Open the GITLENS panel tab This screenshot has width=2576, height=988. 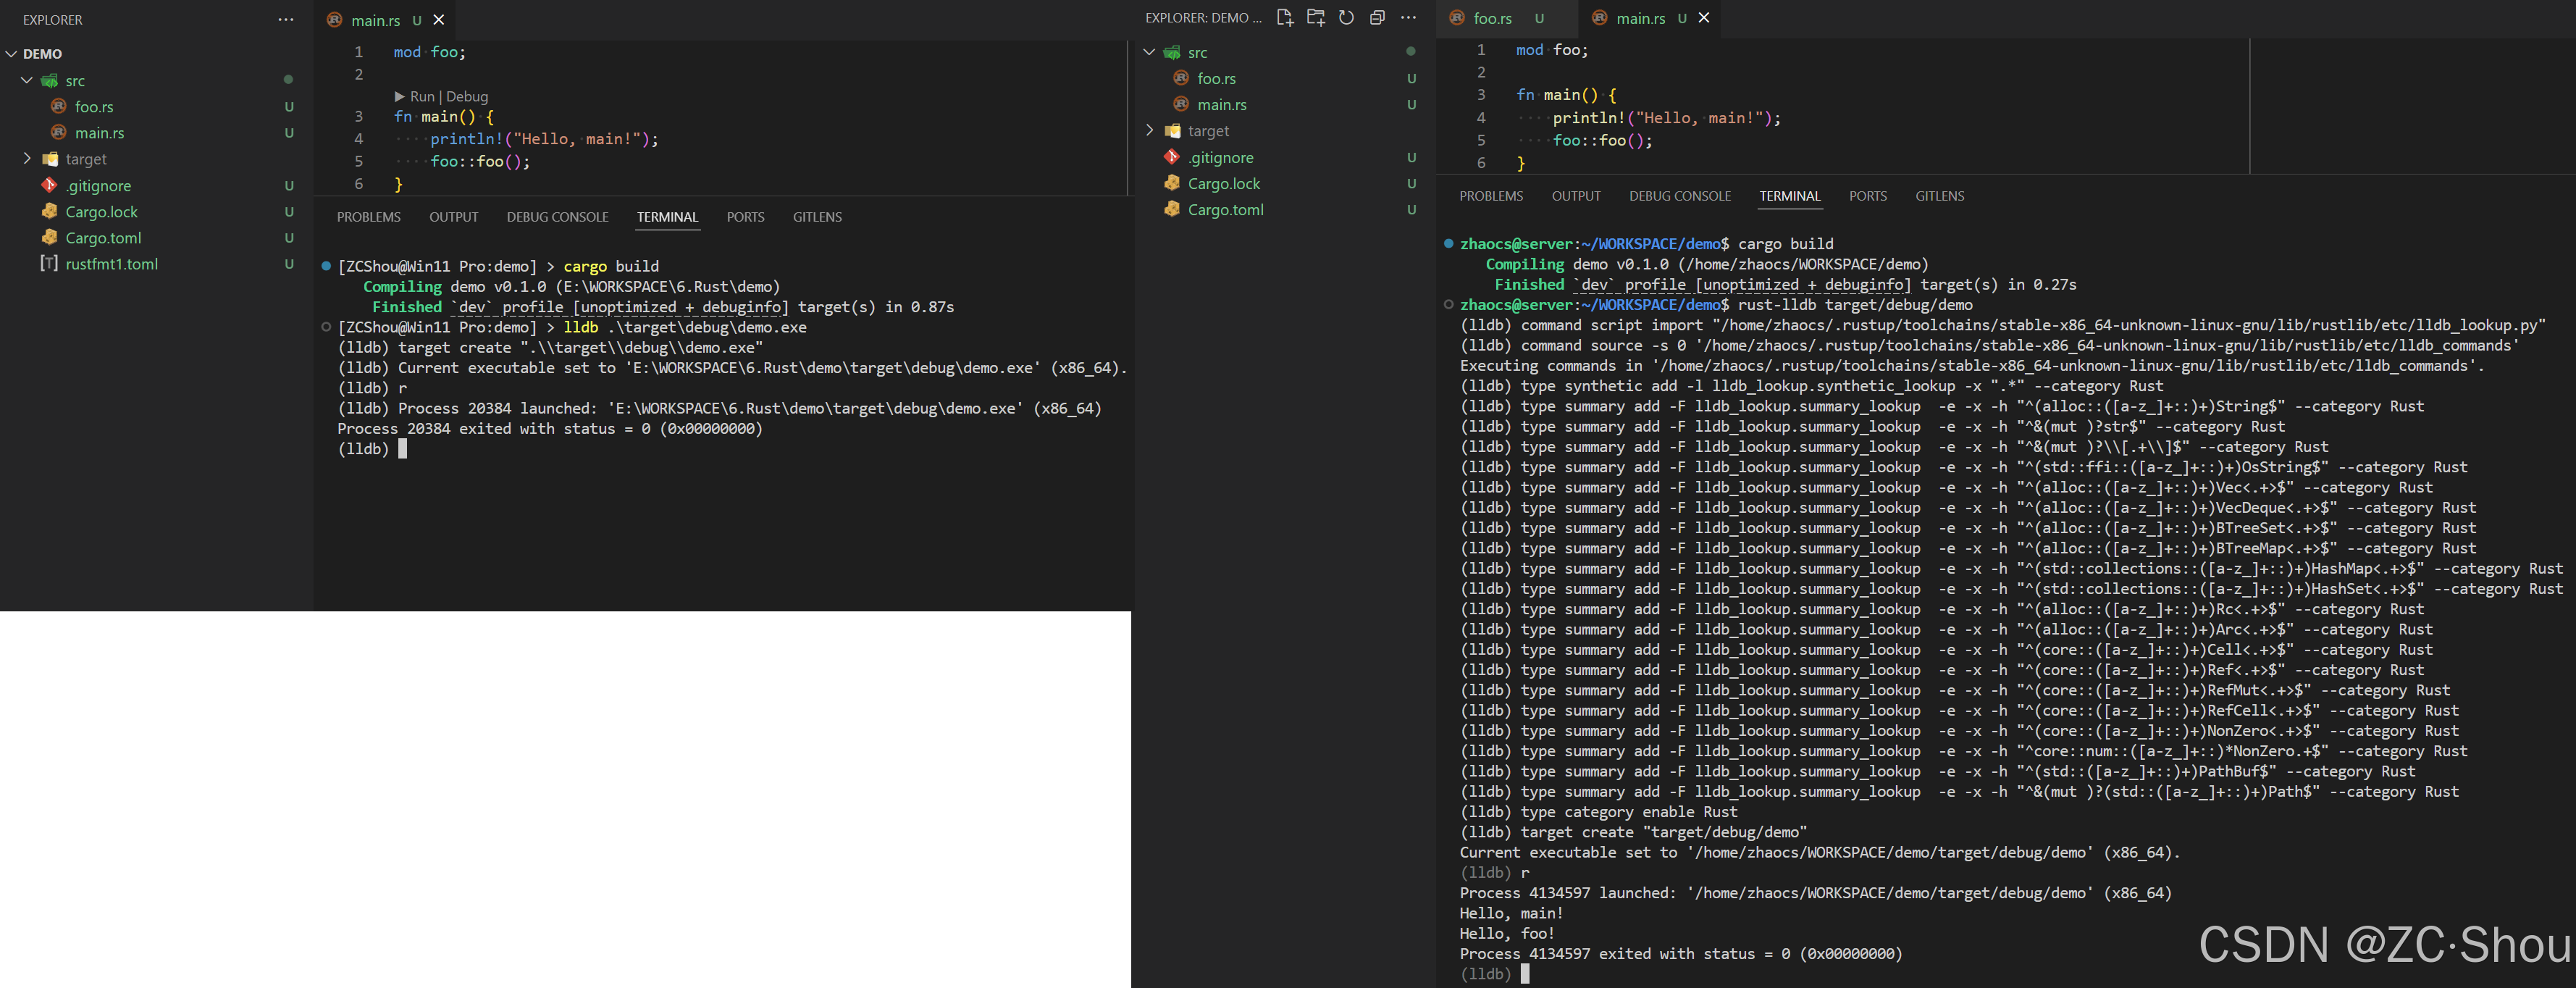click(x=817, y=217)
